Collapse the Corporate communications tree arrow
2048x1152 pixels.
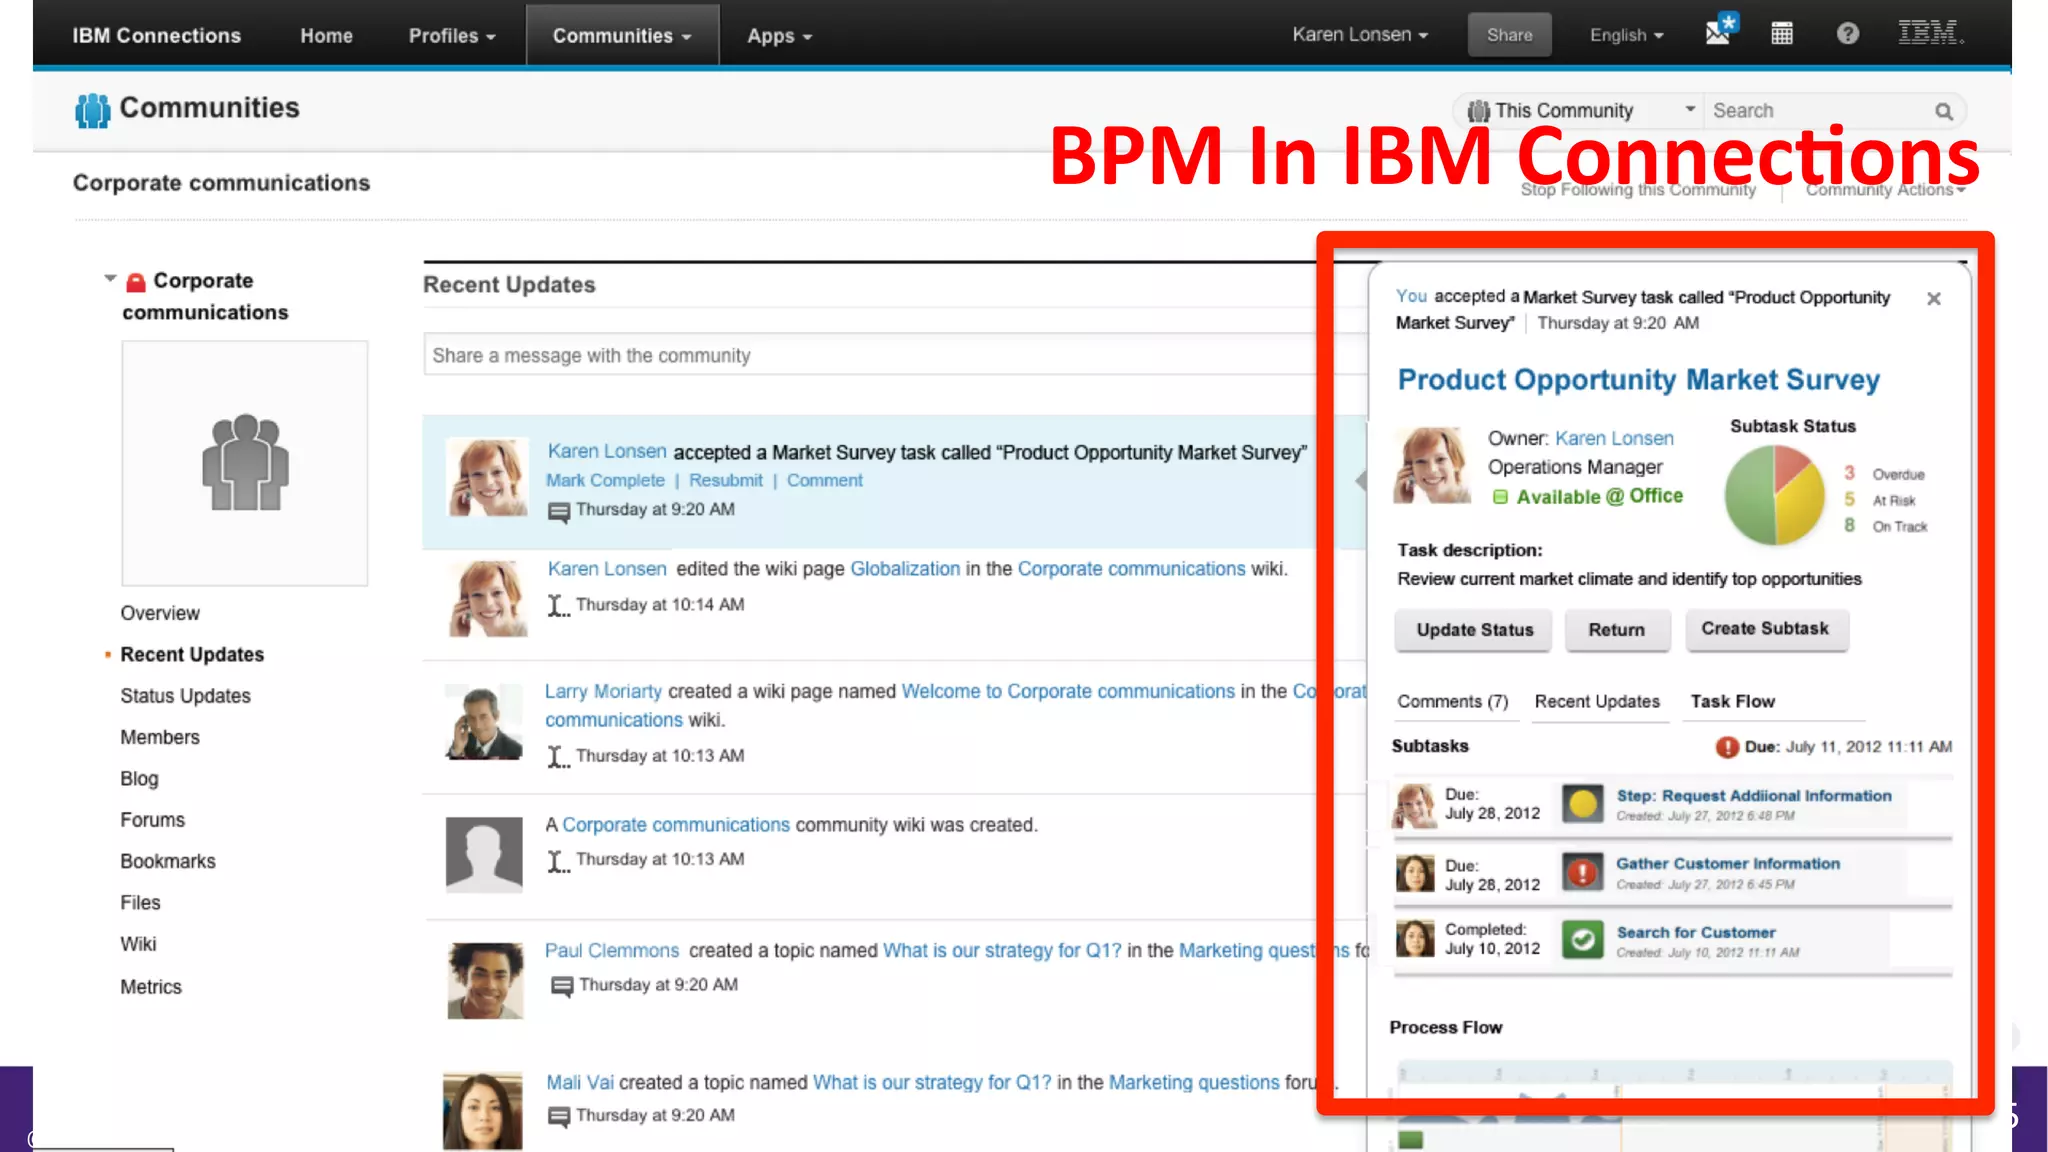click(110, 278)
